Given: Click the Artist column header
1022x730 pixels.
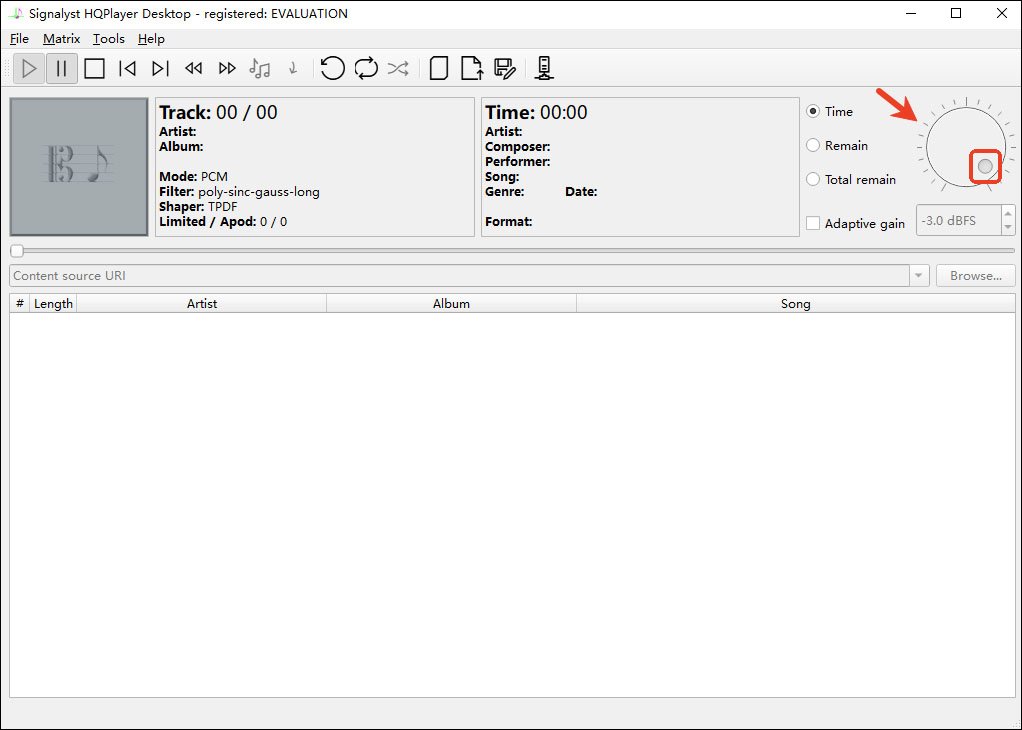Looking at the screenshot, I should coord(201,304).
